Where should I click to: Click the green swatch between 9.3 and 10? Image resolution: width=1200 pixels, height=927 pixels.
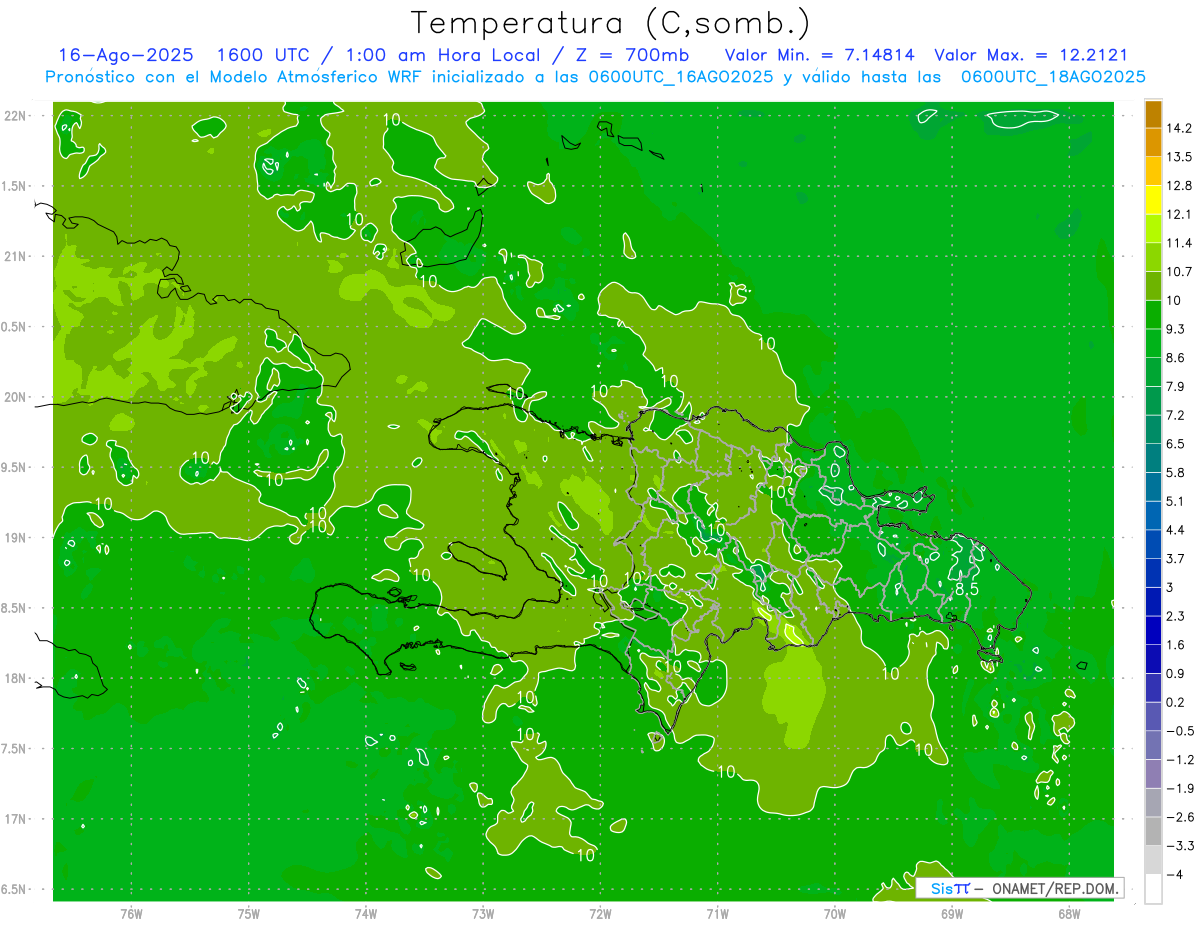click(1153, 314)
